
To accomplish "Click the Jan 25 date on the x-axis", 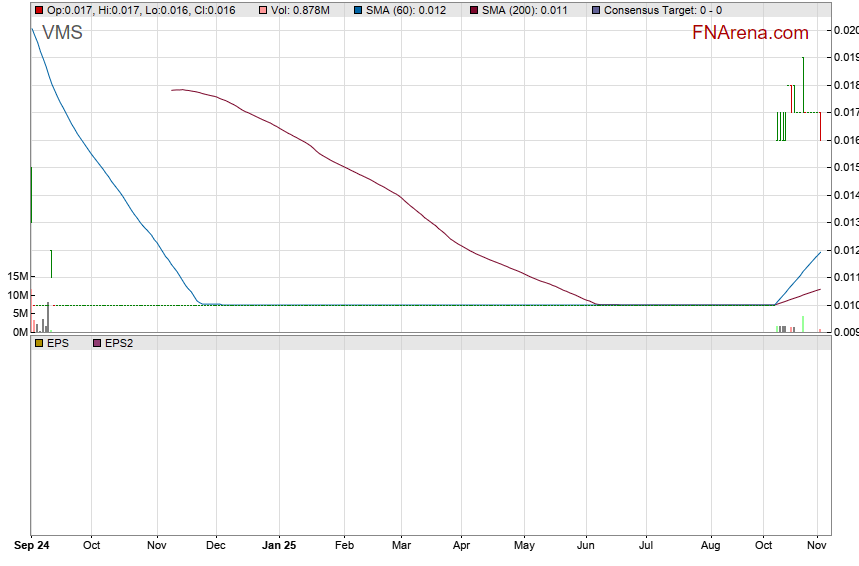I will click(x=278, y=546).
